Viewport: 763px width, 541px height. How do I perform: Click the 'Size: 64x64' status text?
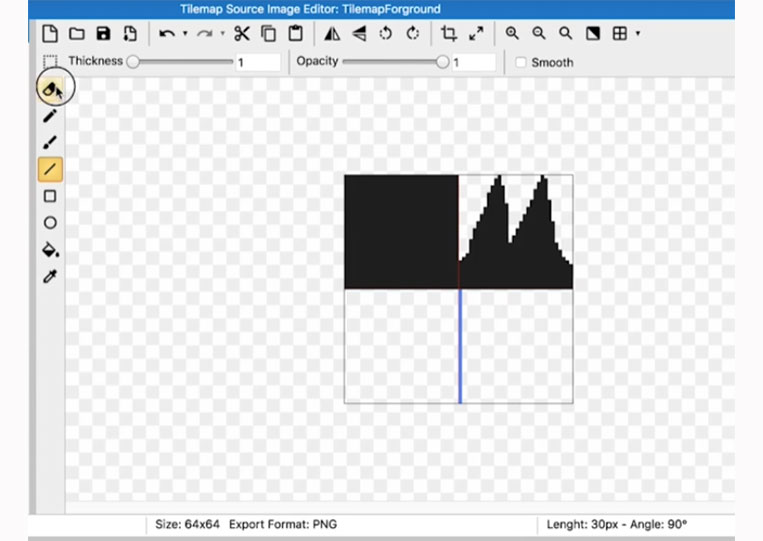(x=187, y=524)
